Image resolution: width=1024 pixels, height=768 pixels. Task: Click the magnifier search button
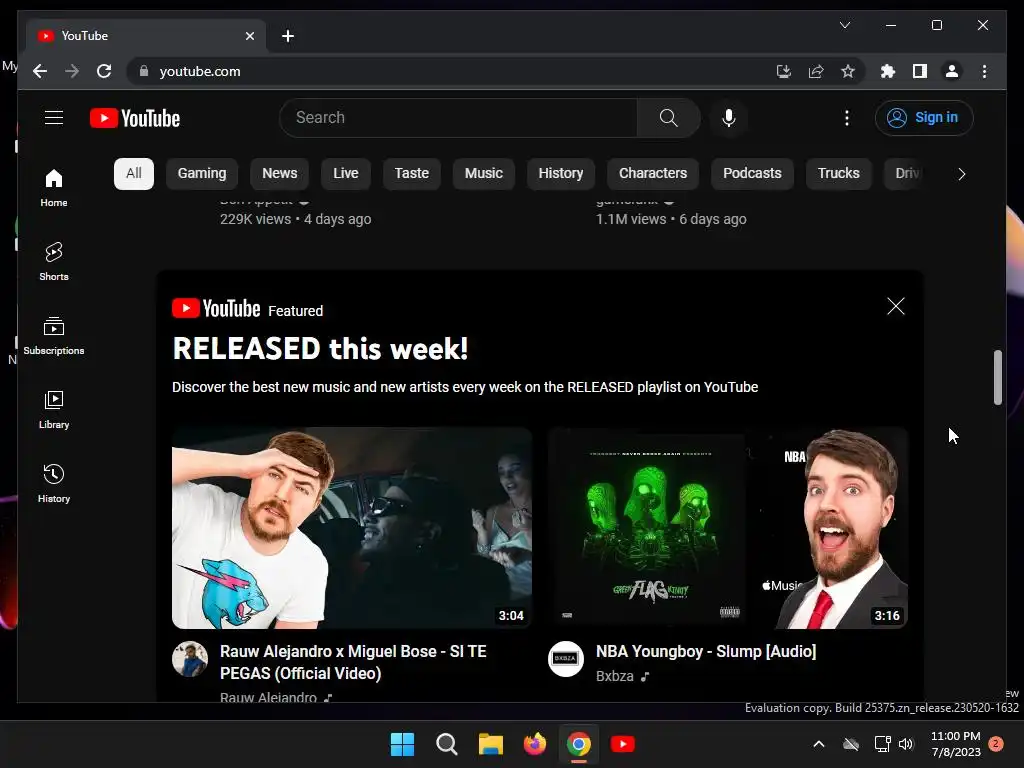tap(668, 118)
